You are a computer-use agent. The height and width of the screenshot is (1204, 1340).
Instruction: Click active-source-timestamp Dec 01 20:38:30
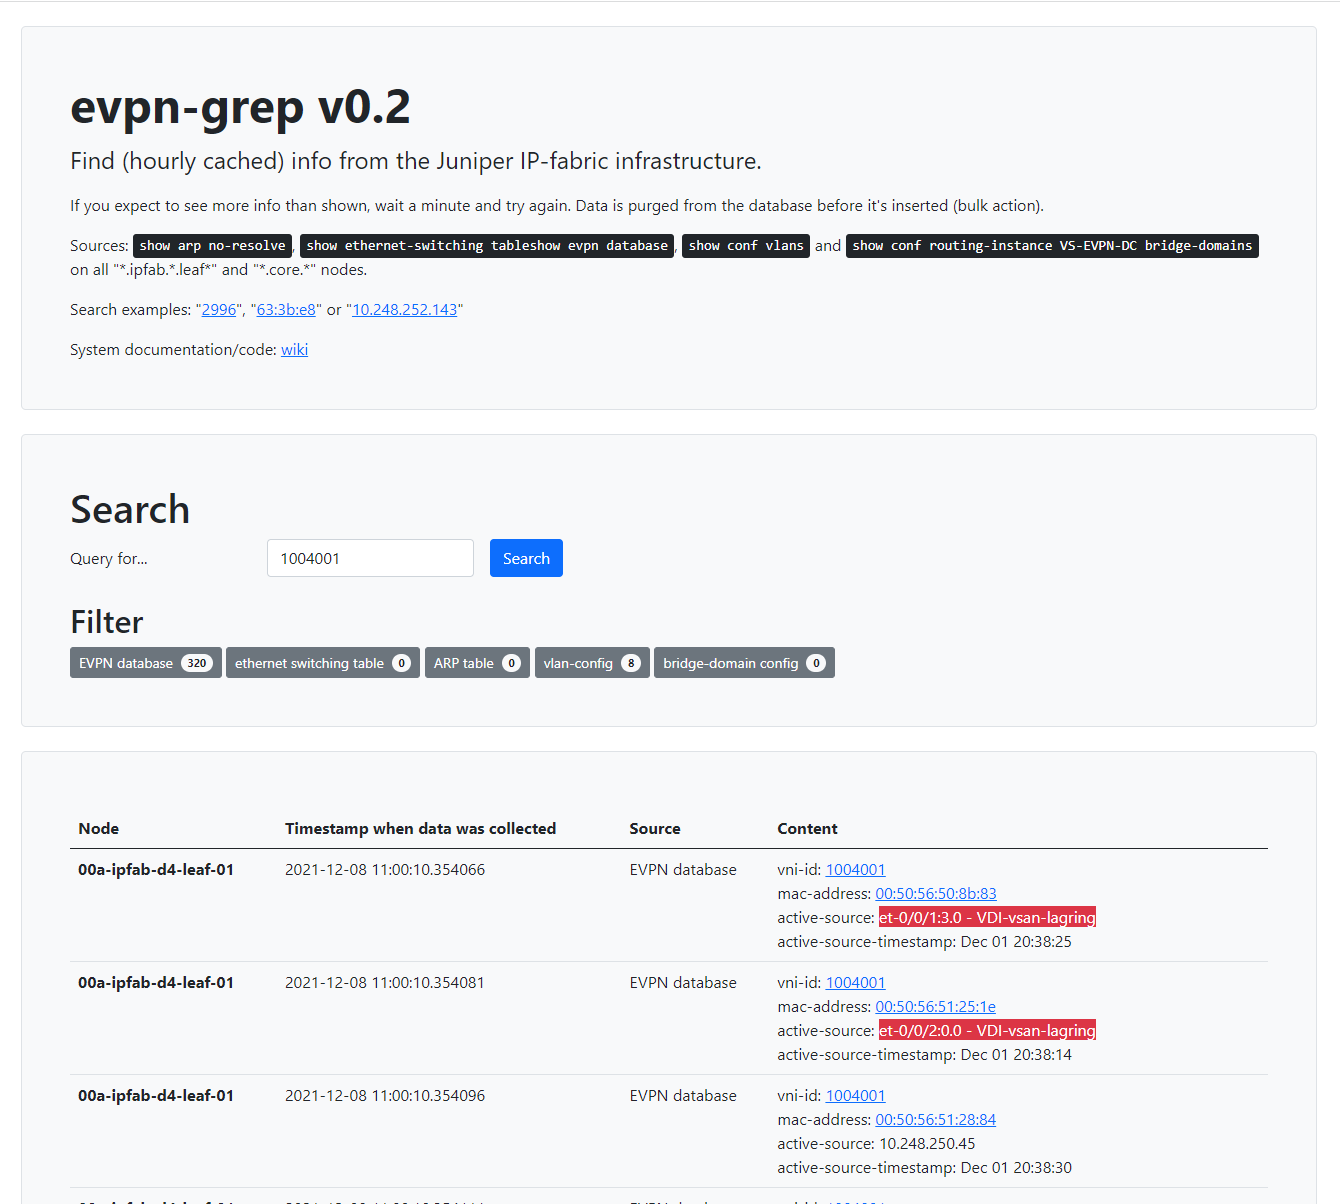coord(1016,1168)
